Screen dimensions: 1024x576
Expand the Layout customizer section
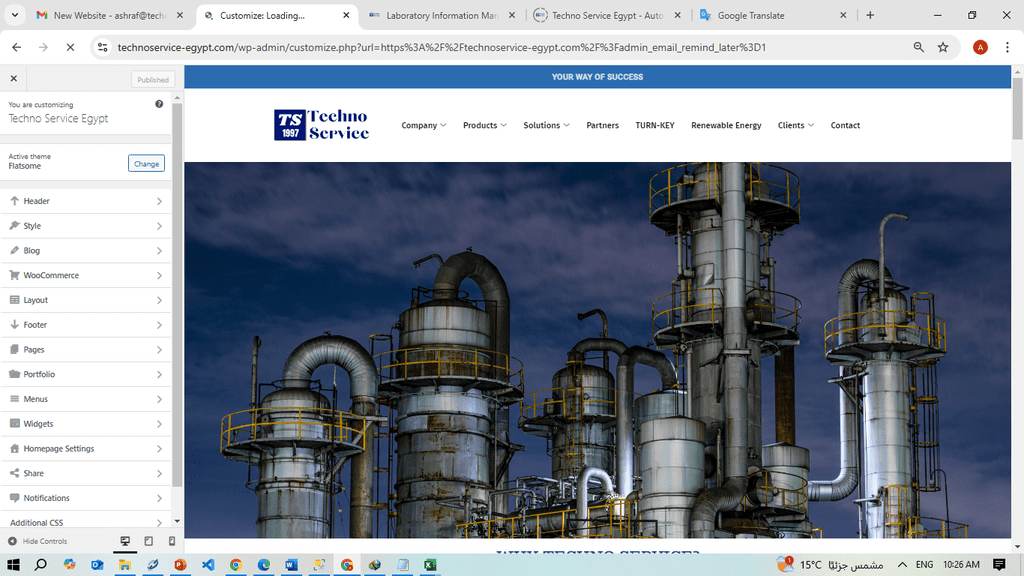point(86,300)
